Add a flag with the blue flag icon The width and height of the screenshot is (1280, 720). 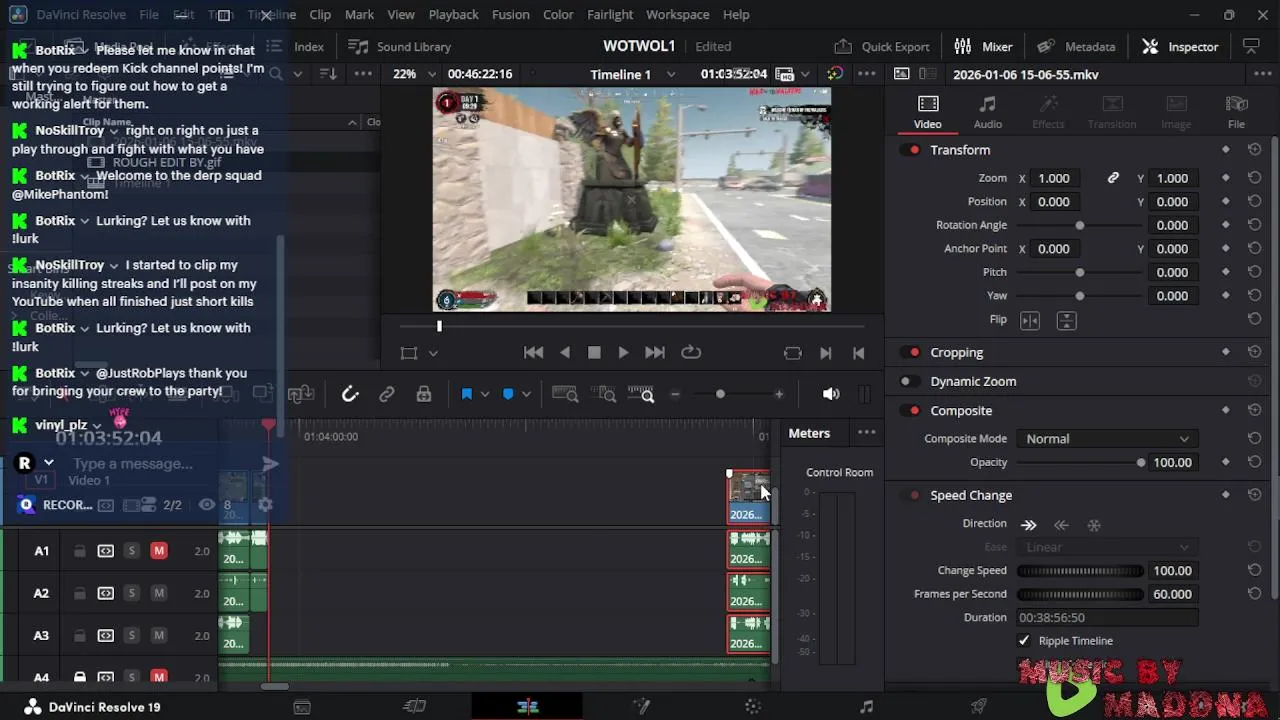[x=466, y=394]
